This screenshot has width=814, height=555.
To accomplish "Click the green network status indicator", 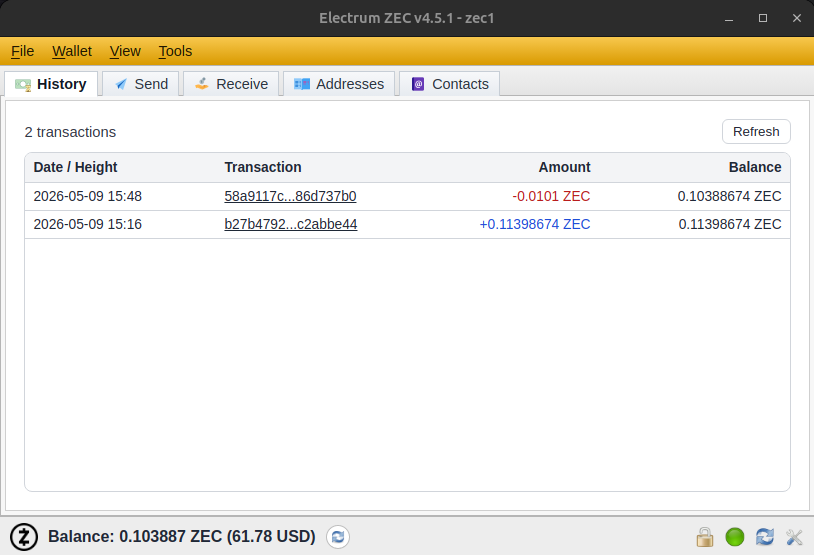I will (735, 537).
